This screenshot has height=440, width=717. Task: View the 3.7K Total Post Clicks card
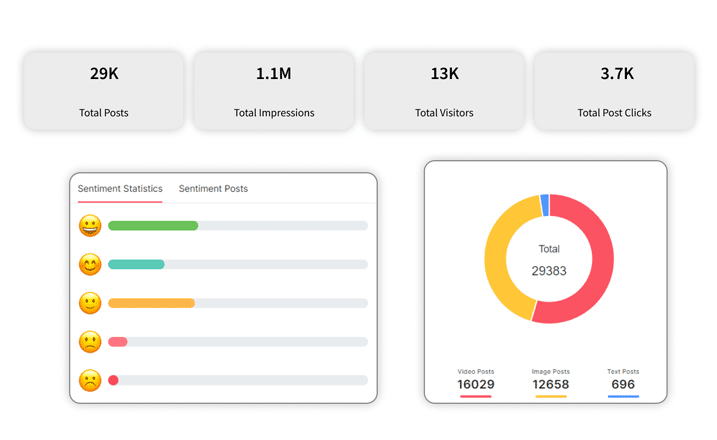(614, 91)
